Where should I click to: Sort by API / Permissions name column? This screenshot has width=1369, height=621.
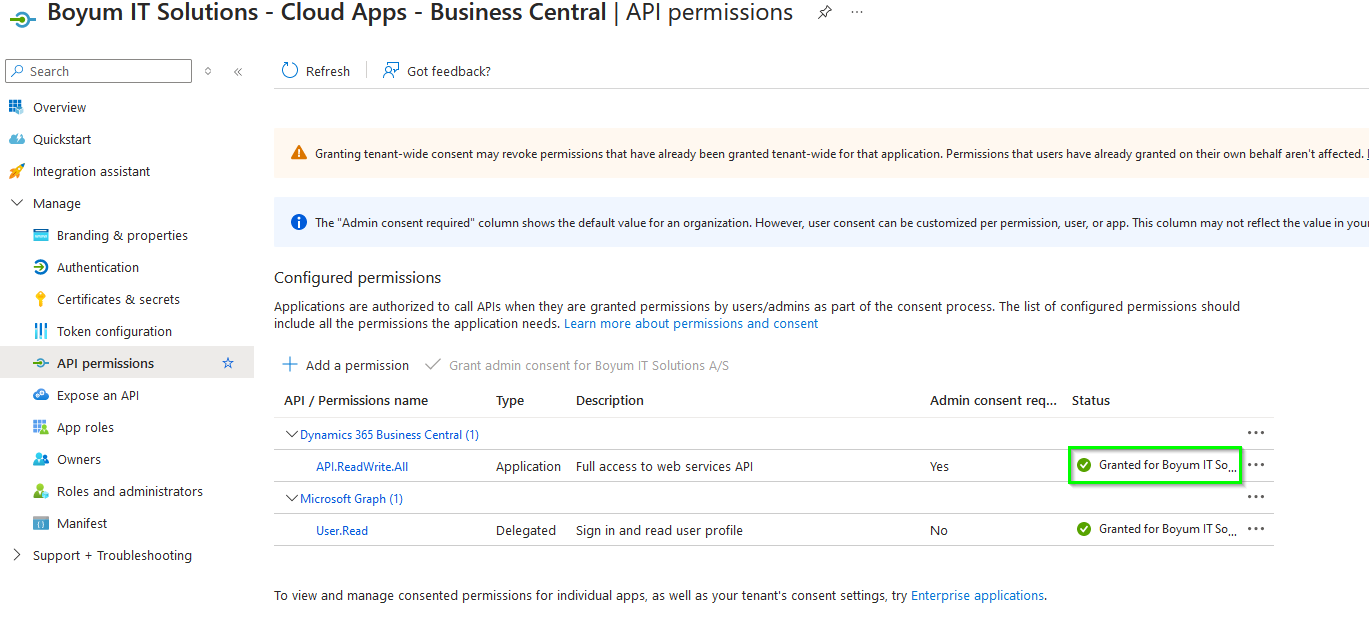click(x=356, y=400)
